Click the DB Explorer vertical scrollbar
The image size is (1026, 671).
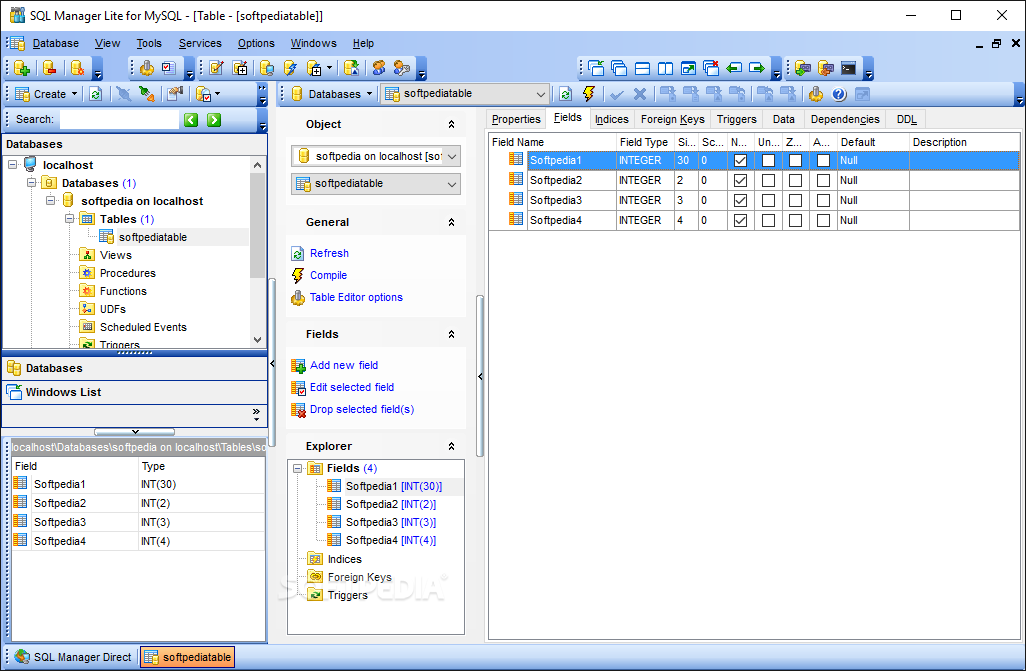point(257,252)
